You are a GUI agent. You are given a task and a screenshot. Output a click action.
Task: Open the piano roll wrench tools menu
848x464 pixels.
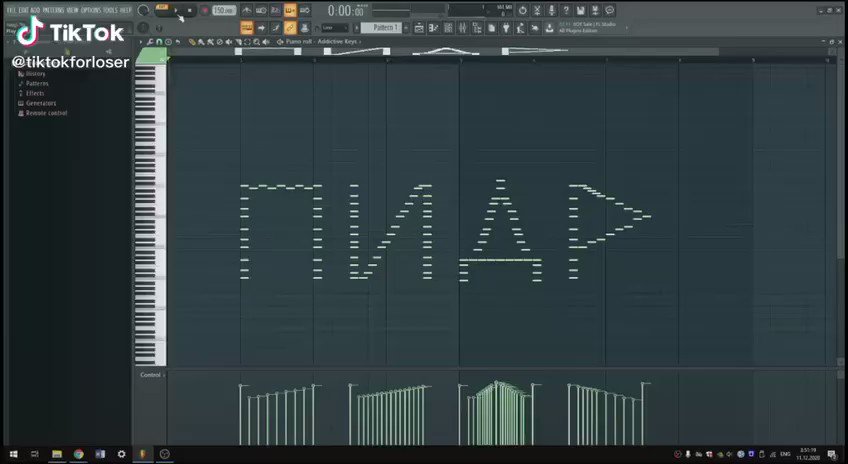coord(149,42)
